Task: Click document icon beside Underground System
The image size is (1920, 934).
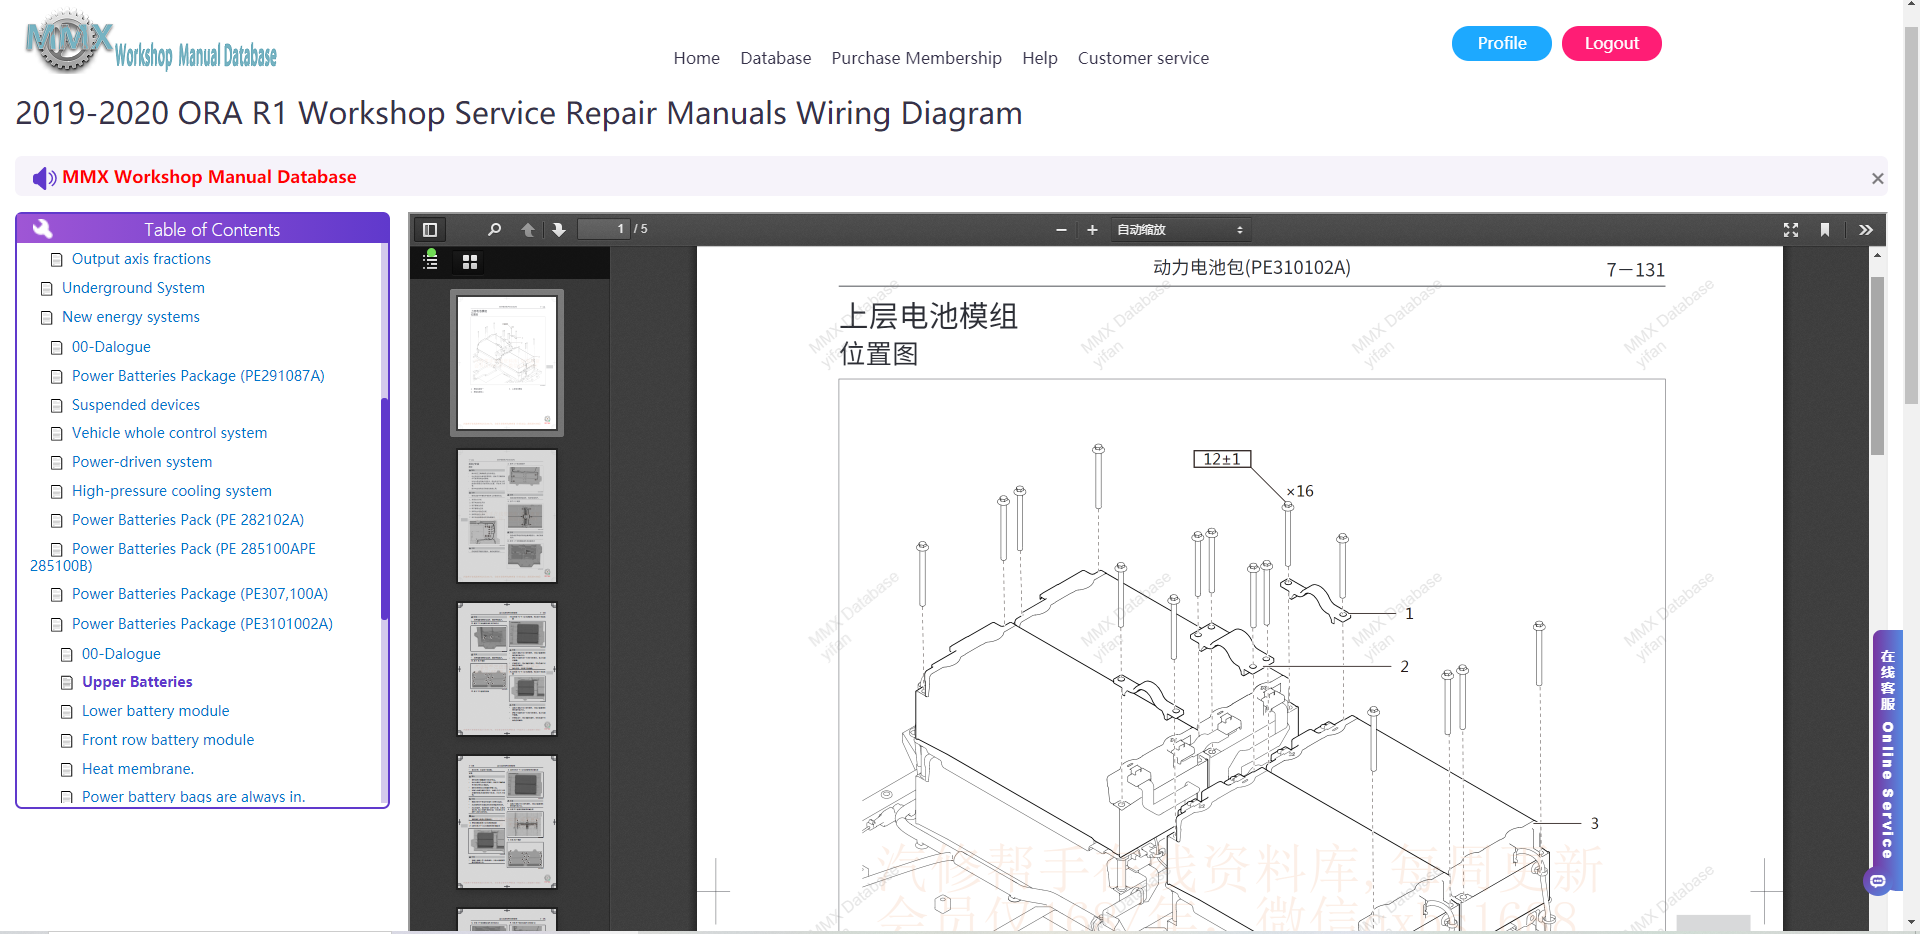Action: (47, 289)
